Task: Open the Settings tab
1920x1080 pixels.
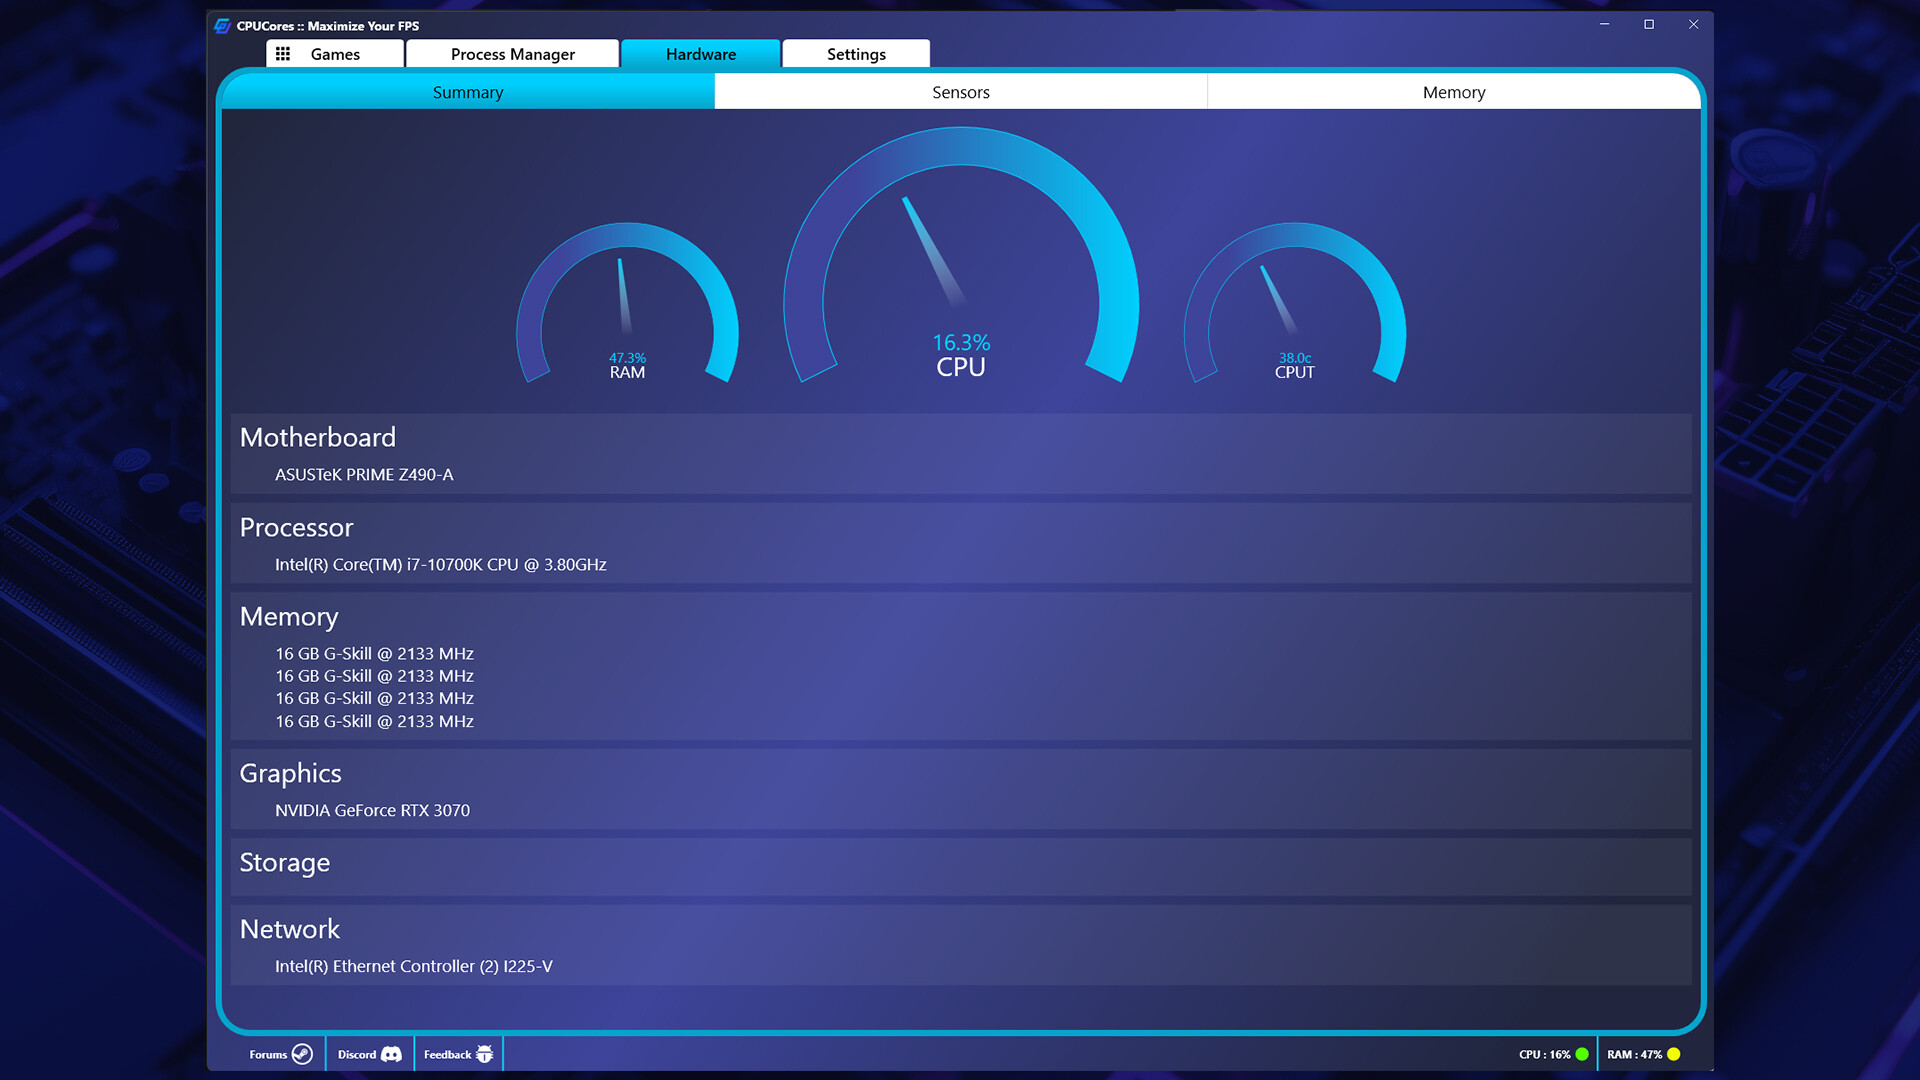Action: click(x=855, y=53)
